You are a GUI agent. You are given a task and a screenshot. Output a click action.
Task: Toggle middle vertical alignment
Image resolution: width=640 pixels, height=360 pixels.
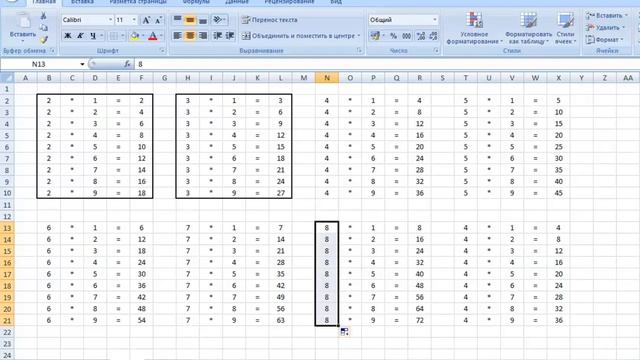(x=190, y=20)
